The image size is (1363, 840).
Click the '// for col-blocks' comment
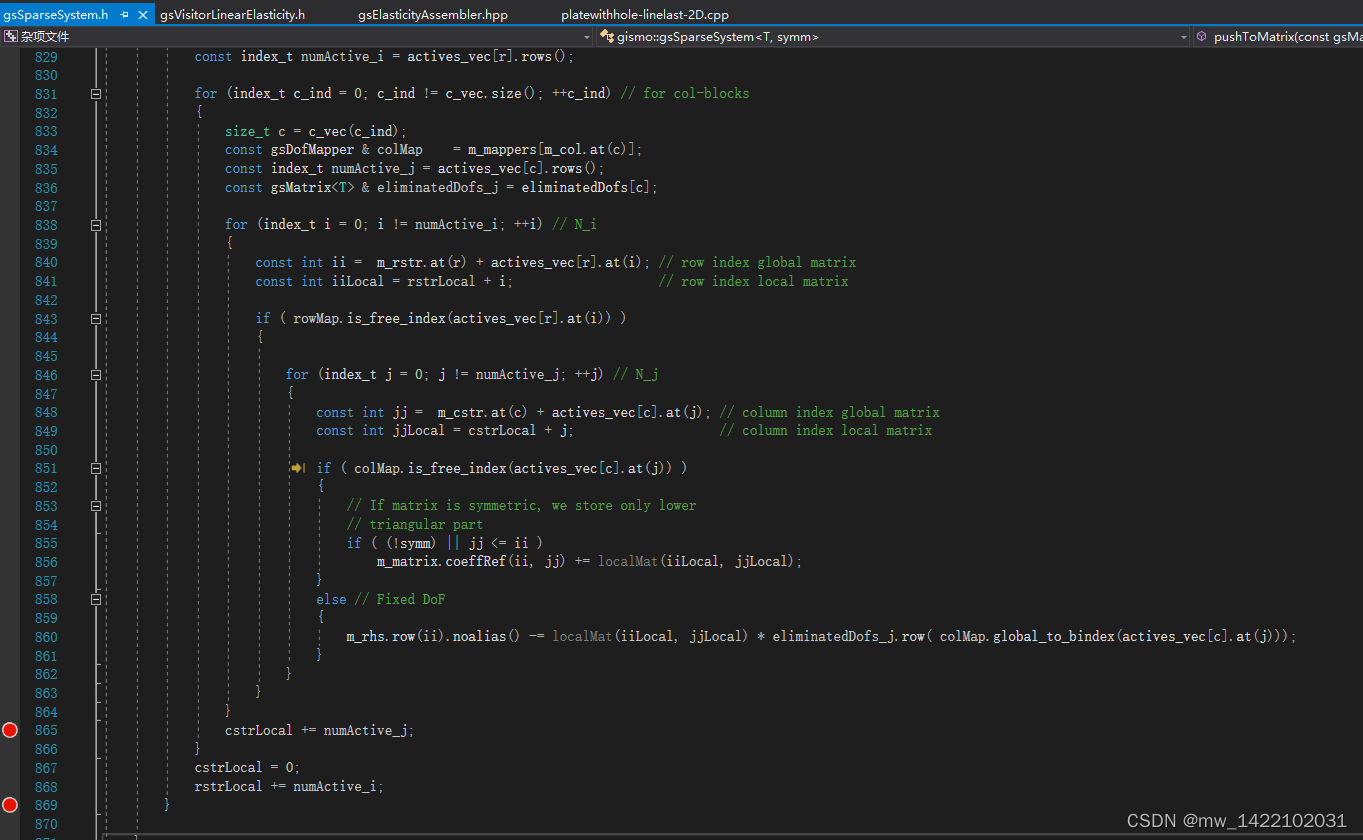pos(685,94)
